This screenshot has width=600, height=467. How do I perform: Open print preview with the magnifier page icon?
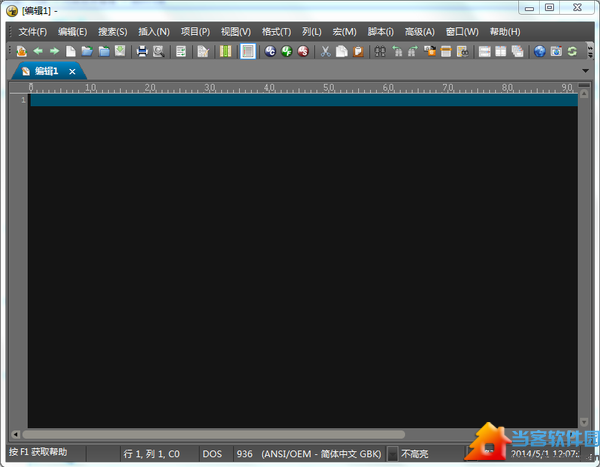click(x=158, y=51)
